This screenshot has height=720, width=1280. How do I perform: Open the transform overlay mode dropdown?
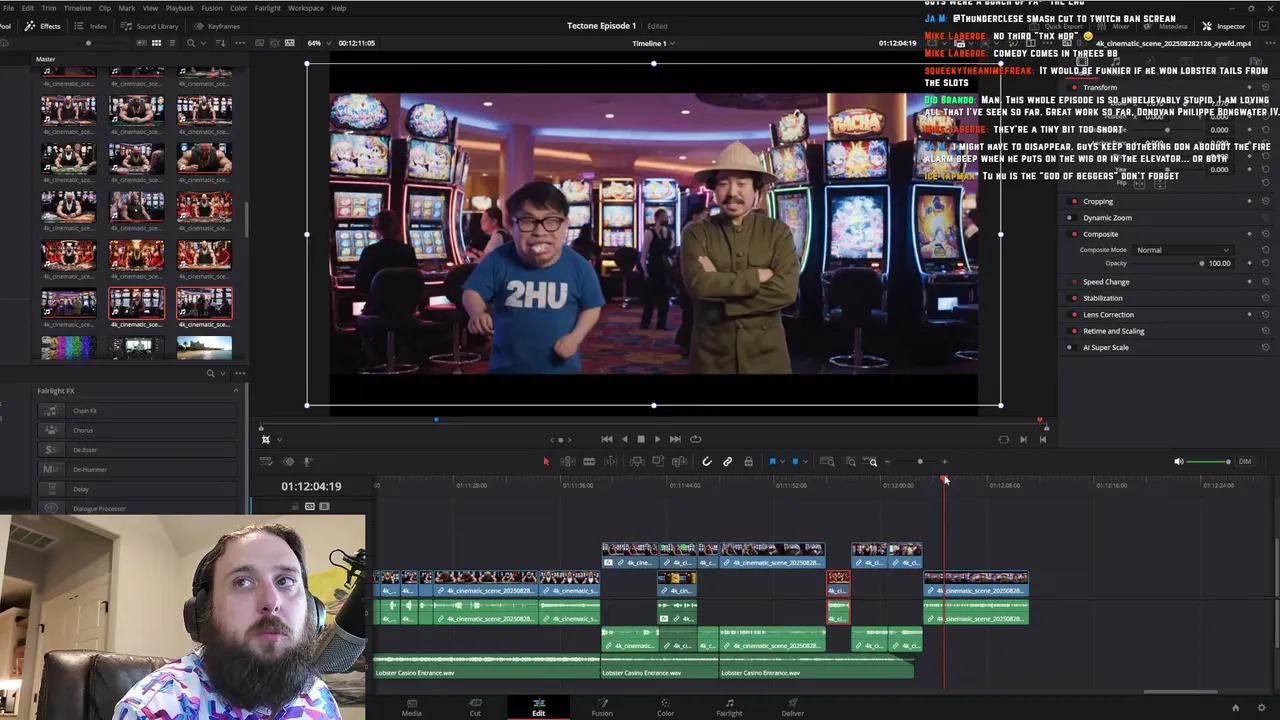point(279,439)
